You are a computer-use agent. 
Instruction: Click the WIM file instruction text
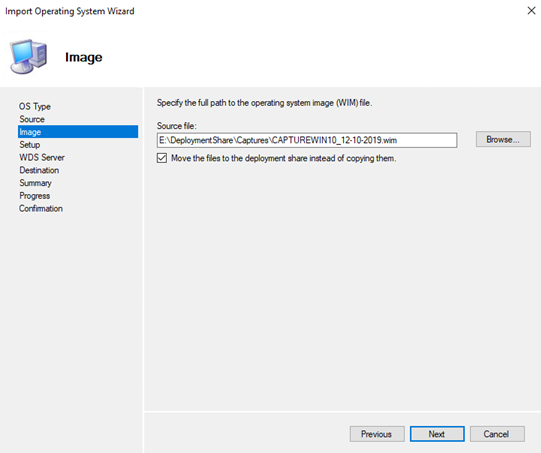pyautogui.click(x=264, y=103)
